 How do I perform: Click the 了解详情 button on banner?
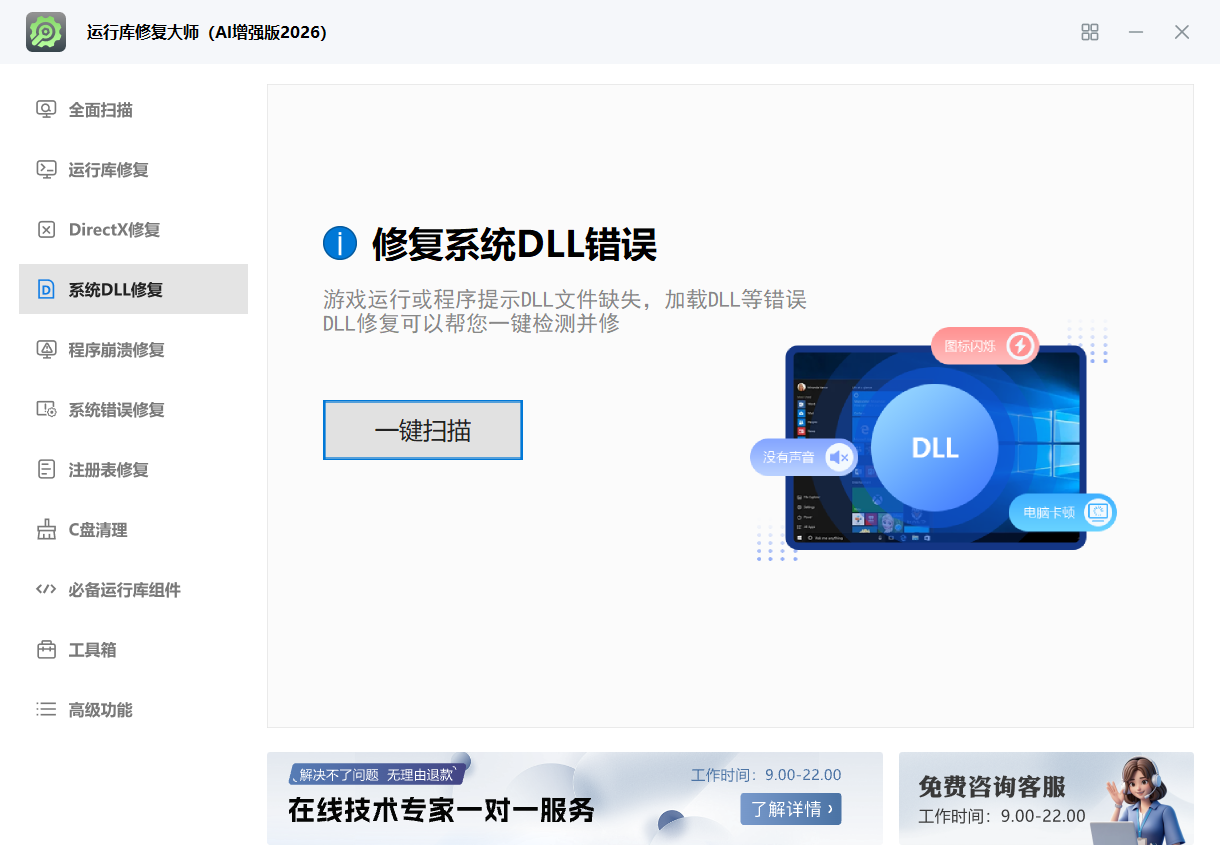click(x=790, y=809)
